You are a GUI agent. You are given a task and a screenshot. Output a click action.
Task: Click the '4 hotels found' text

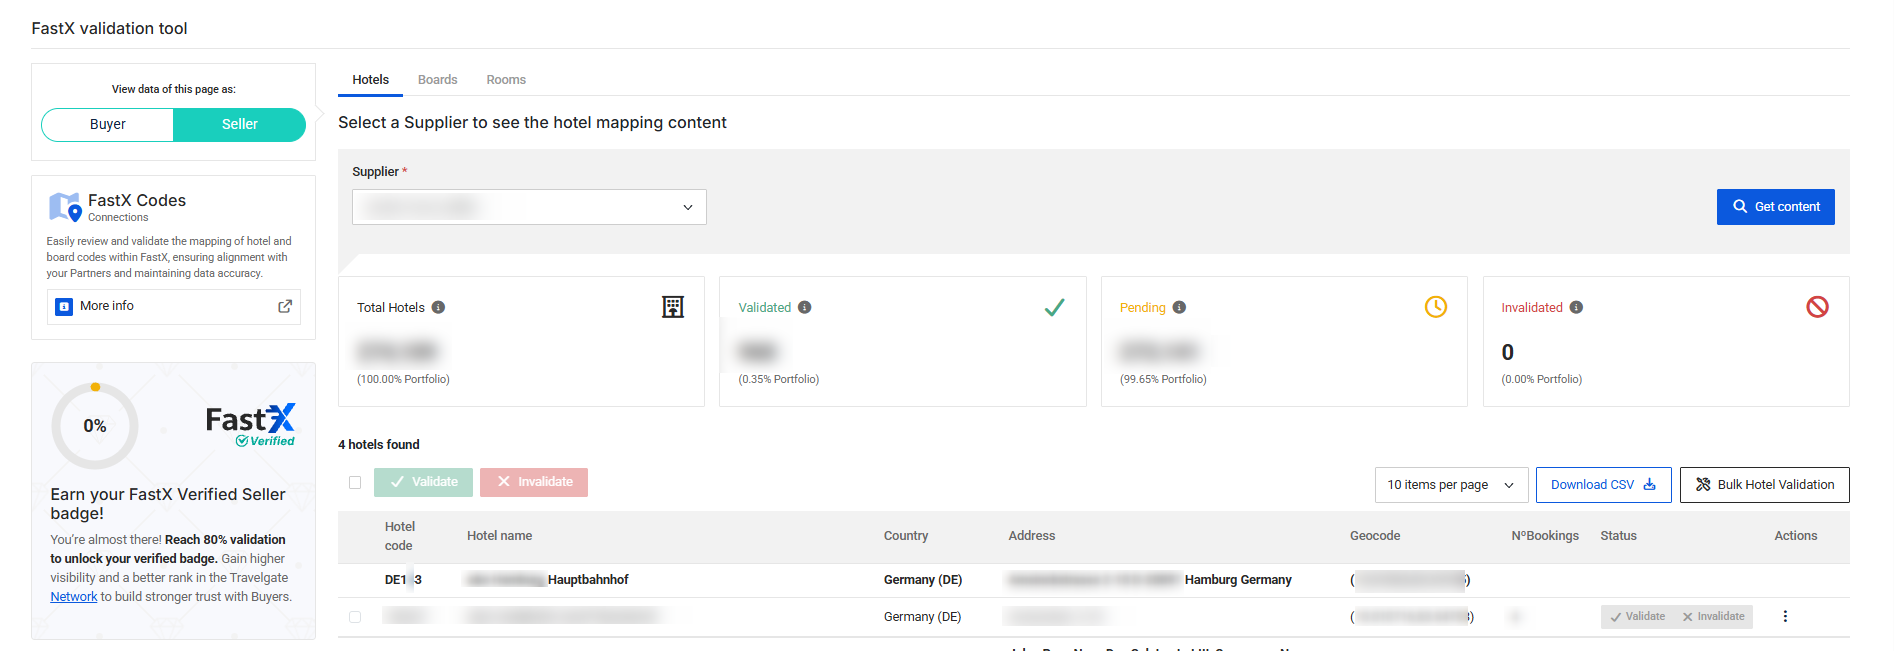pos(379,445)
